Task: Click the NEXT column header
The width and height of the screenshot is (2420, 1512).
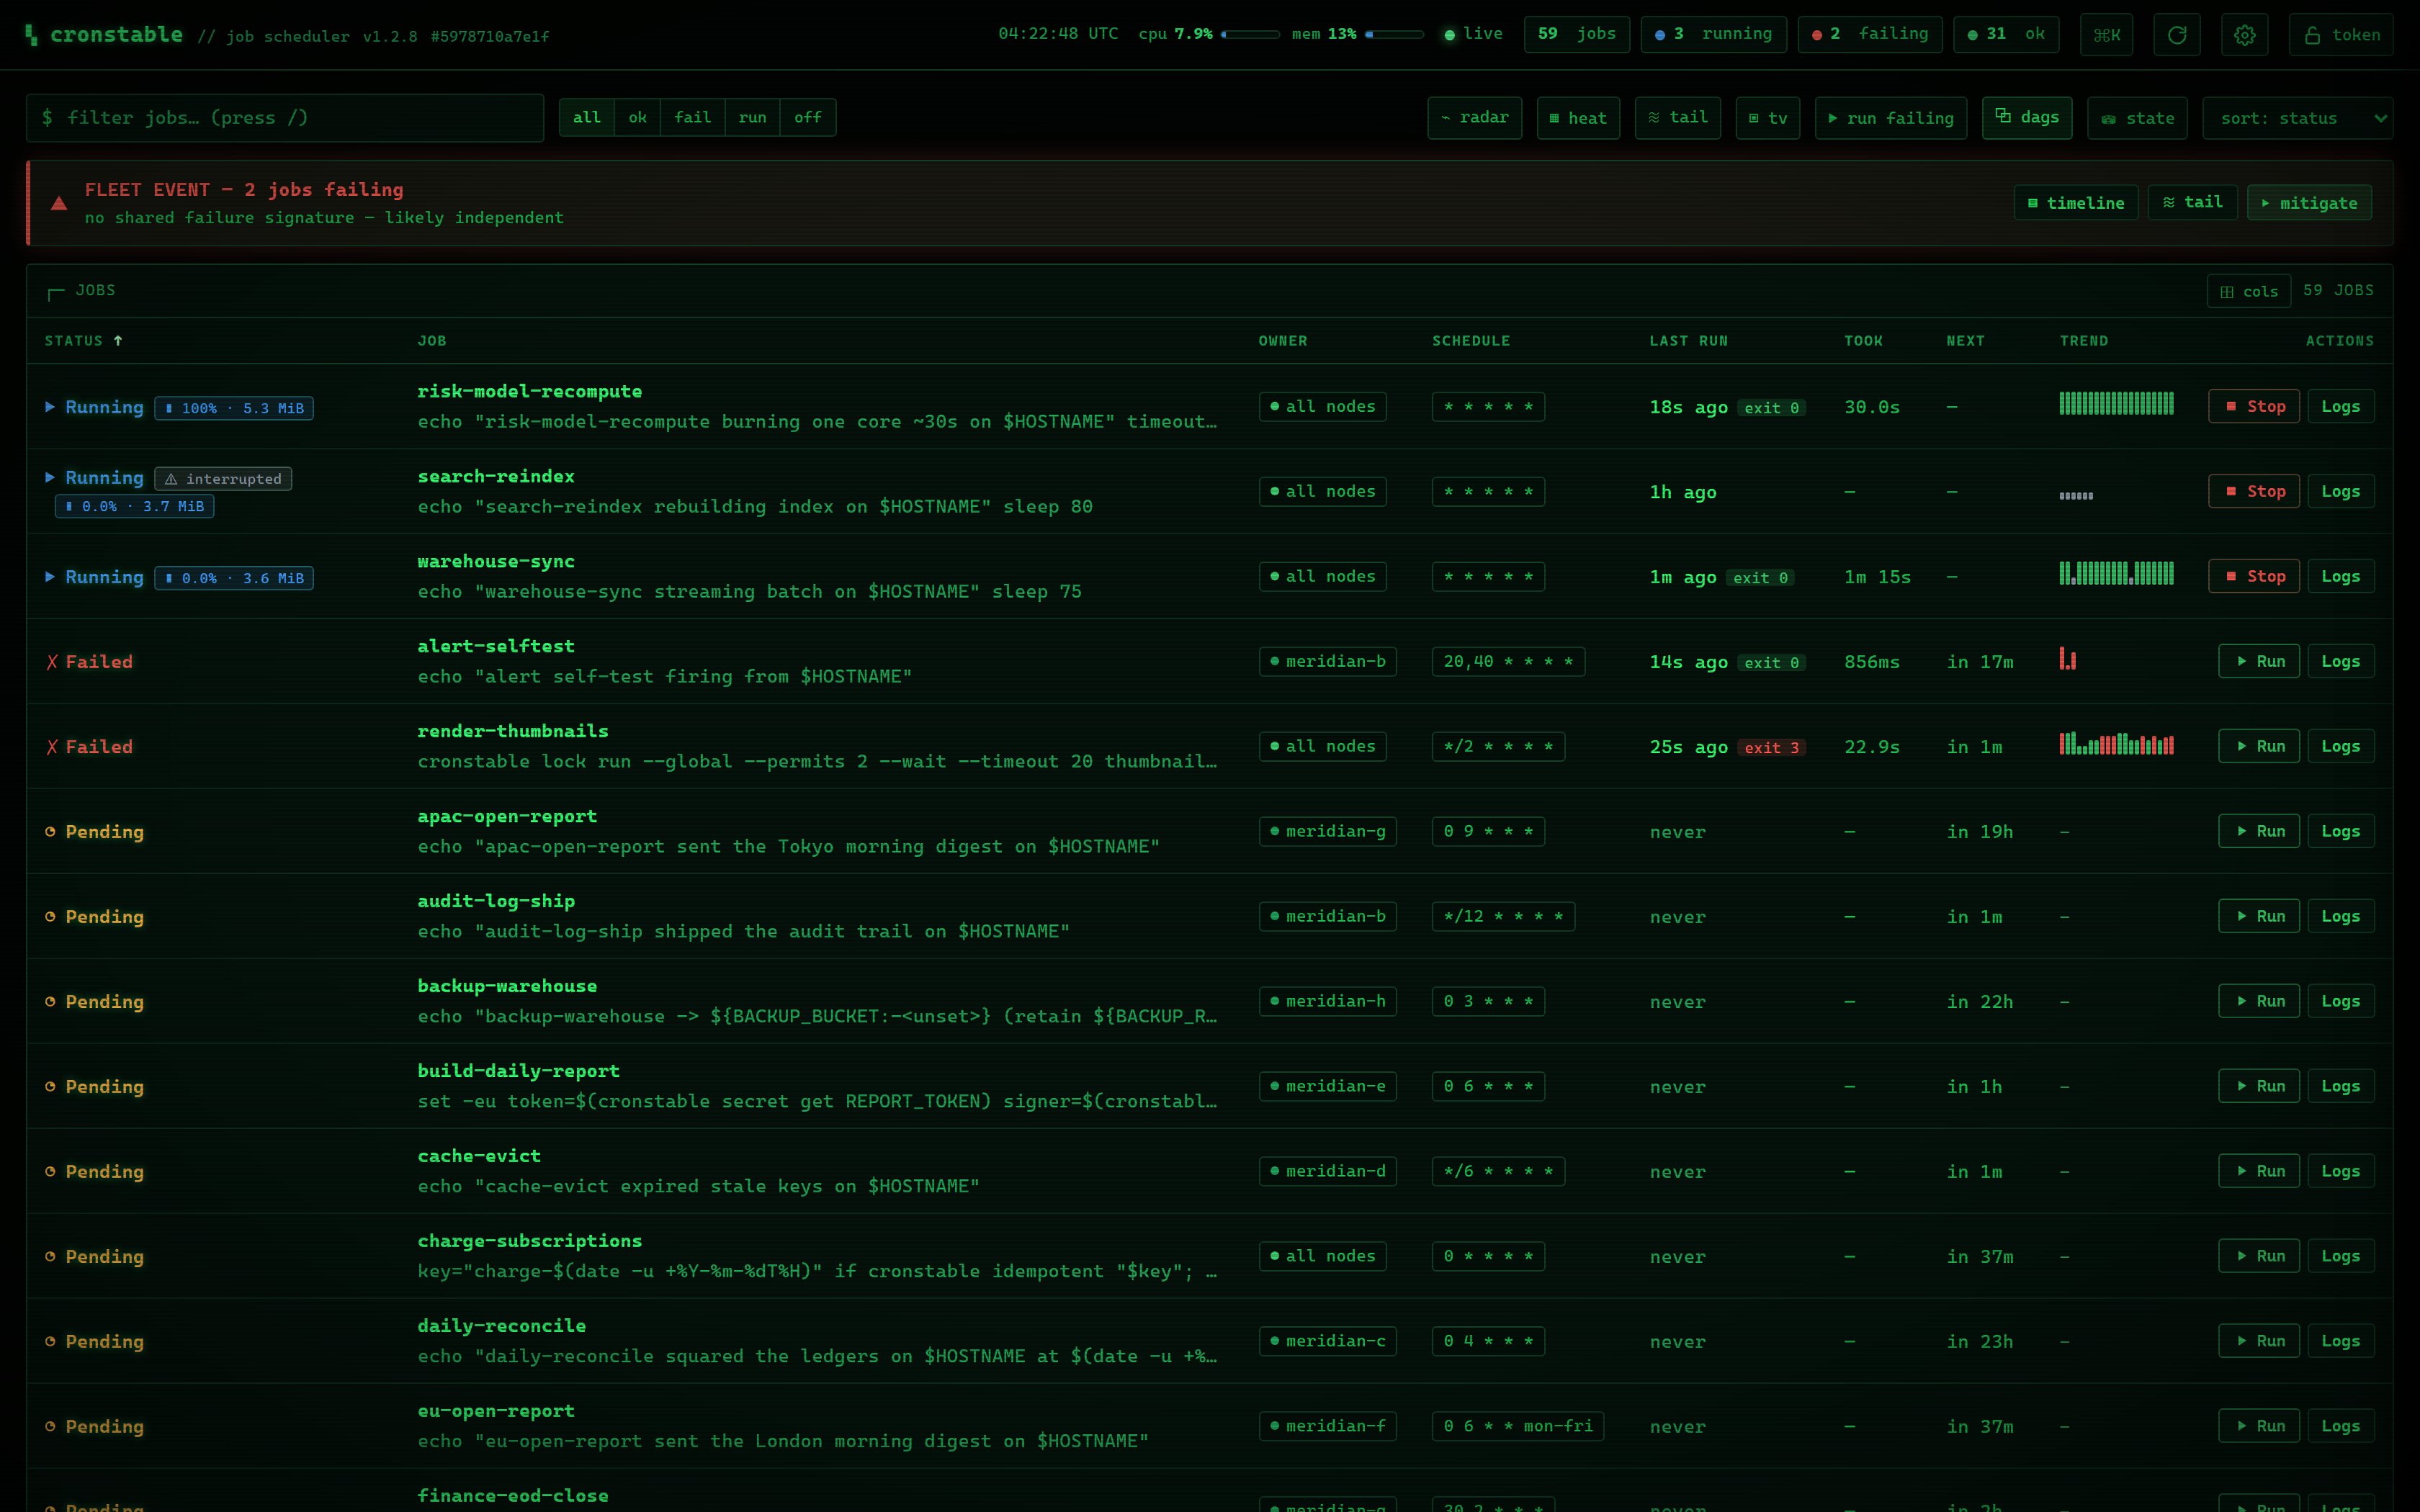Action: tap(1965, 341)
